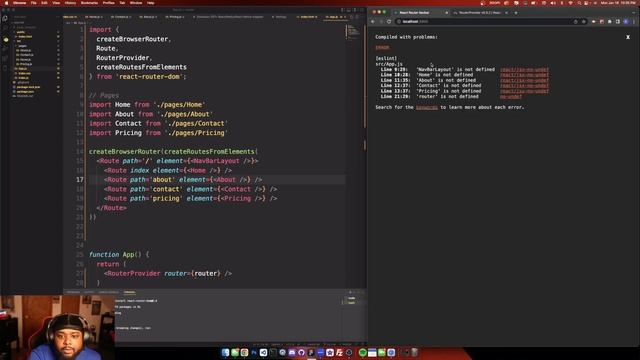The image size is (640, 360).
Task: Open index.css in the file tree
Action: coord(24,73)
